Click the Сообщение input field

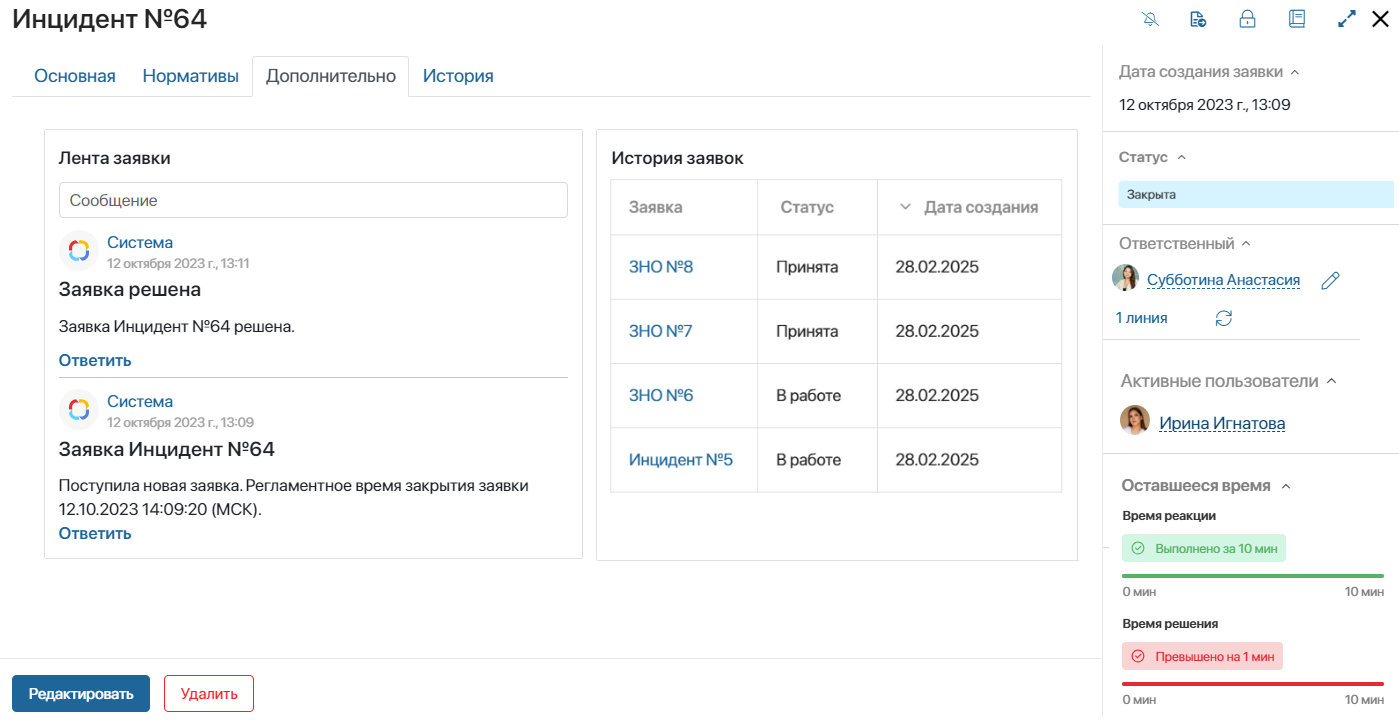313,200
